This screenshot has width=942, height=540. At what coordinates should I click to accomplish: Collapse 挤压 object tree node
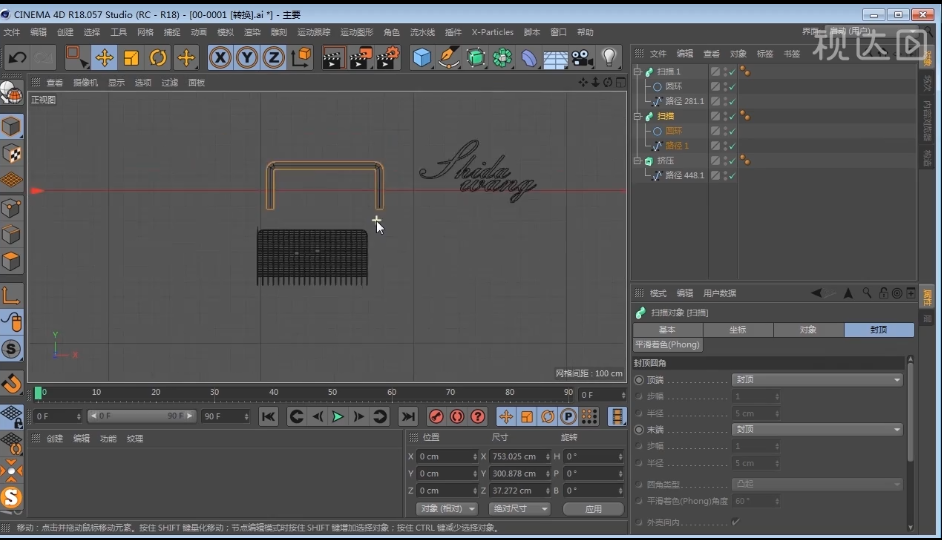pos(638,160)
